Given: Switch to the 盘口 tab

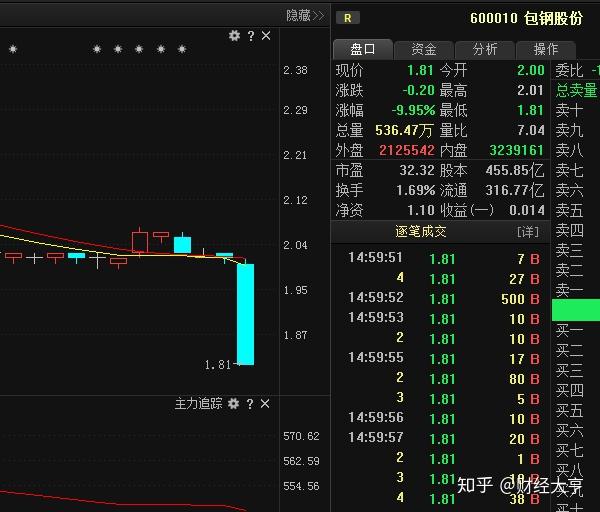Looking at the screenshot, I should [x=363, y=49].
